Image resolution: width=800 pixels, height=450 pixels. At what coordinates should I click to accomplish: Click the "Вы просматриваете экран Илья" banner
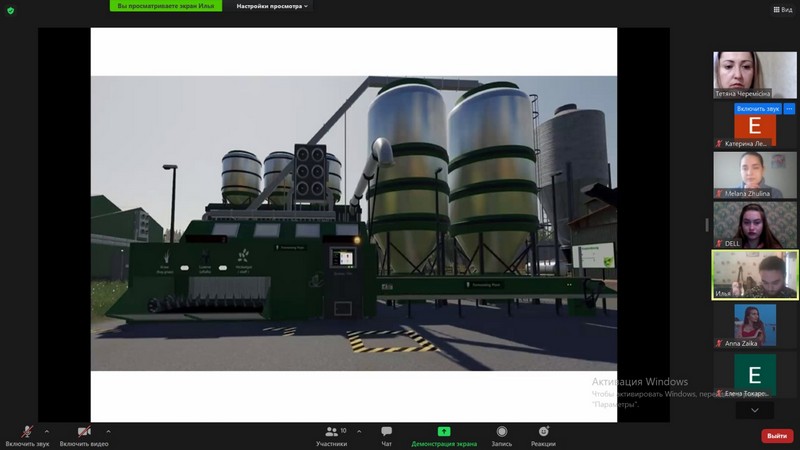(166, 6)
